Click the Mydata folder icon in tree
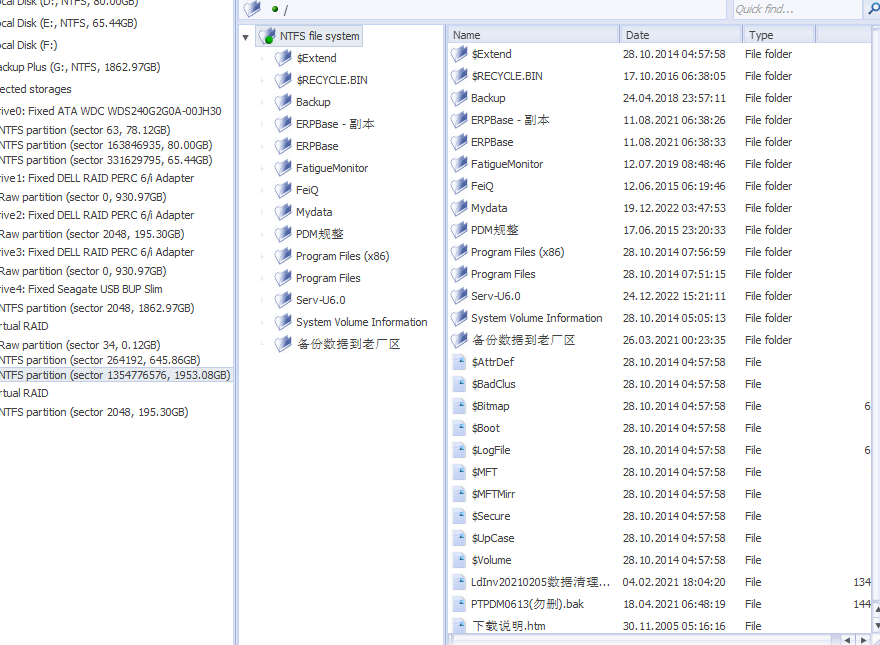The image size is (880, 645). 283,212
